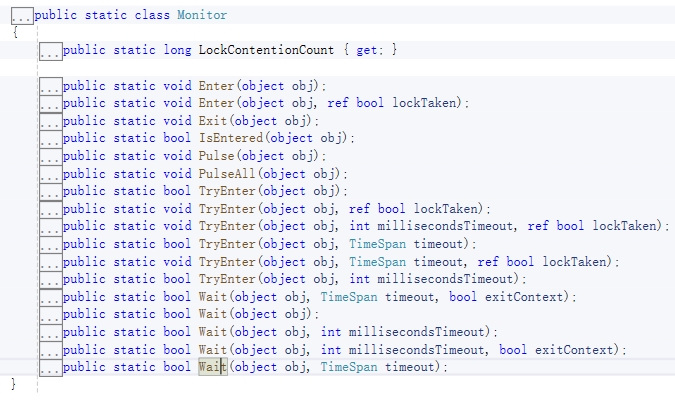
Task: Expand collapsed block before LockContentionCount property
Action: coord(50,51)
